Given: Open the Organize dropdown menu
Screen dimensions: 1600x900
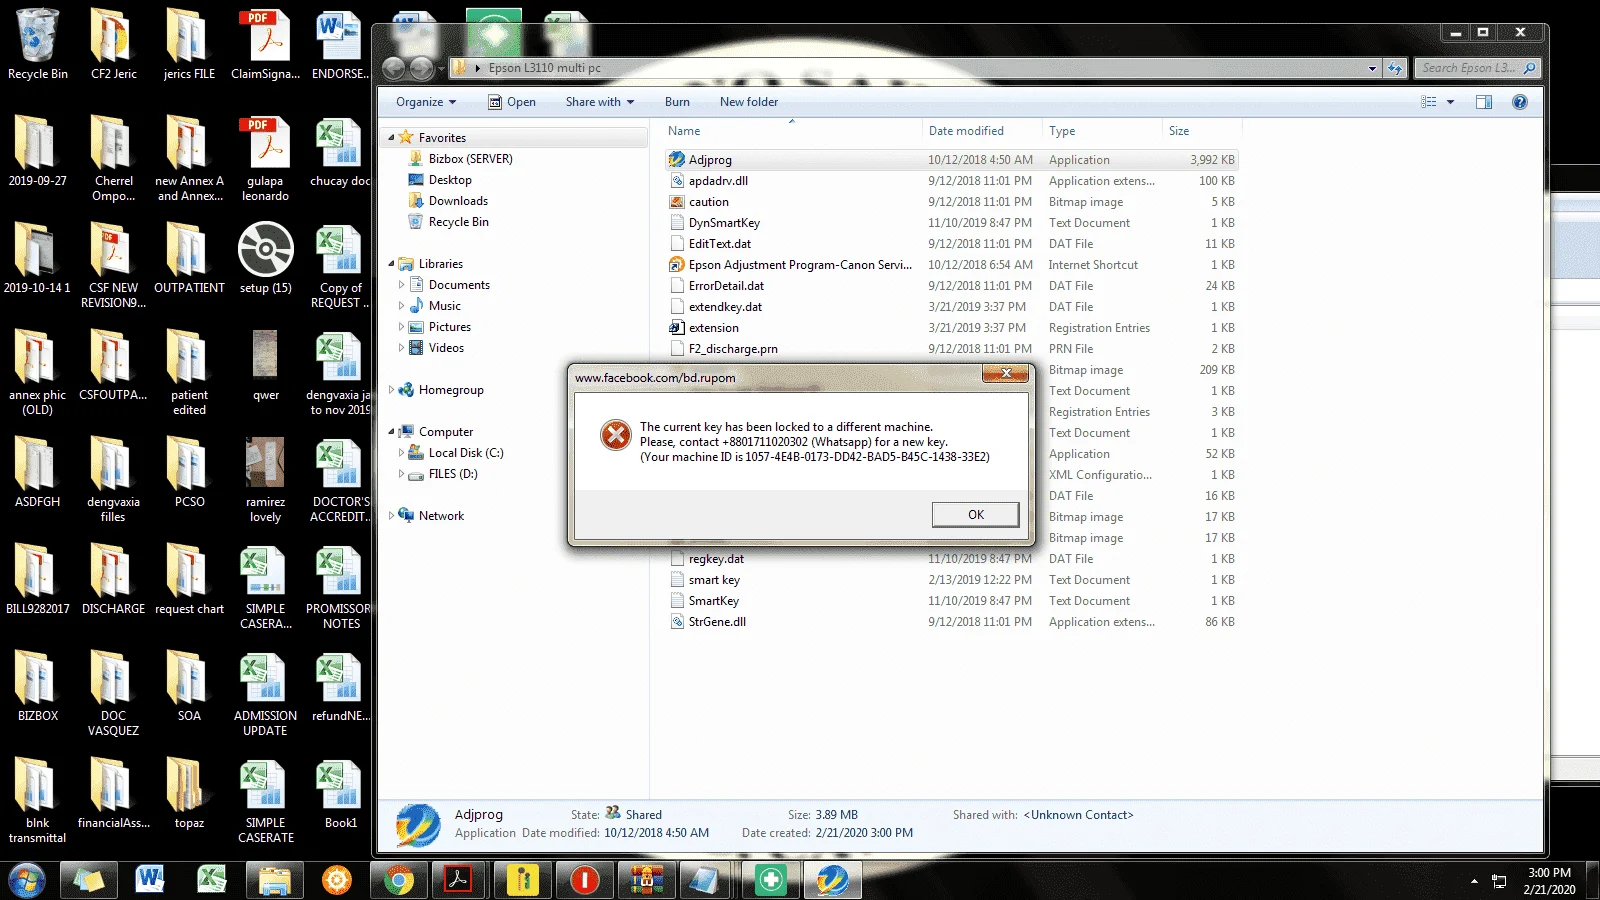Looking at the screenshot, I should 426,102.
